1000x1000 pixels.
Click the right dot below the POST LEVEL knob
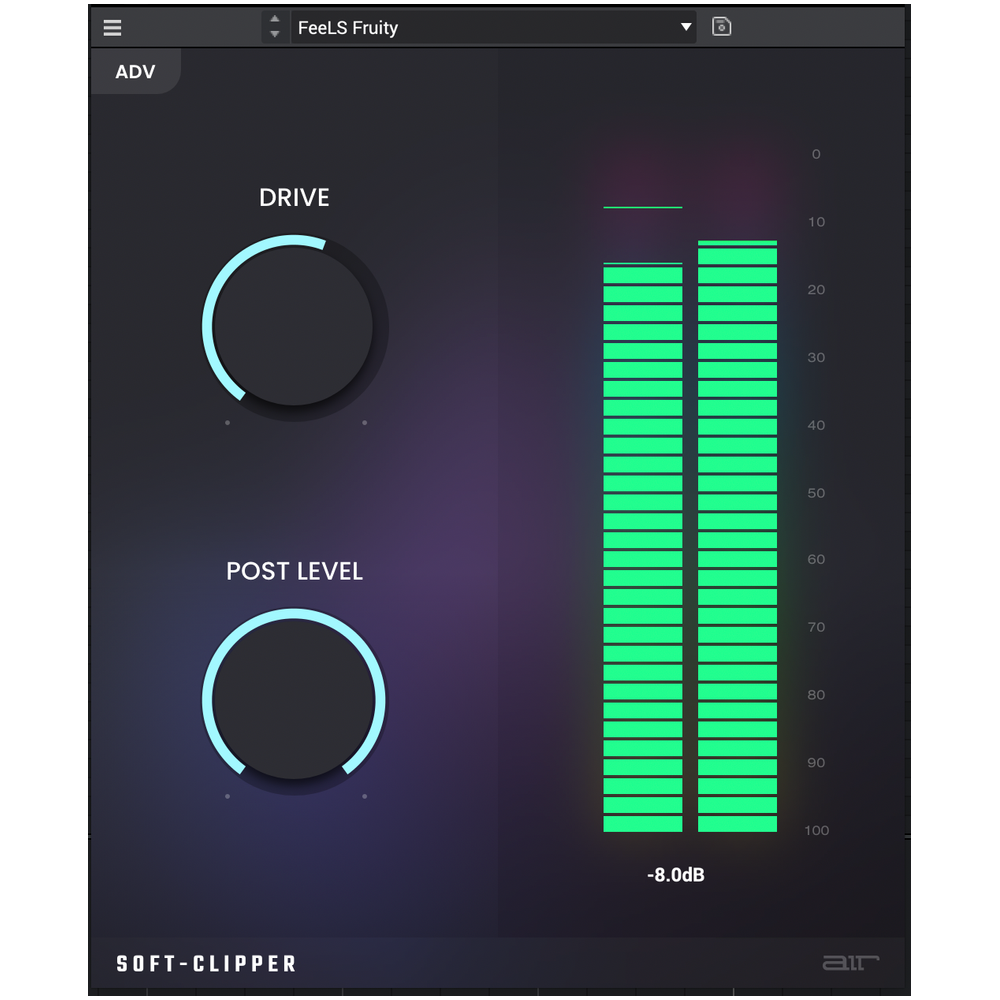pyautogui.click(x=364, y=796)
